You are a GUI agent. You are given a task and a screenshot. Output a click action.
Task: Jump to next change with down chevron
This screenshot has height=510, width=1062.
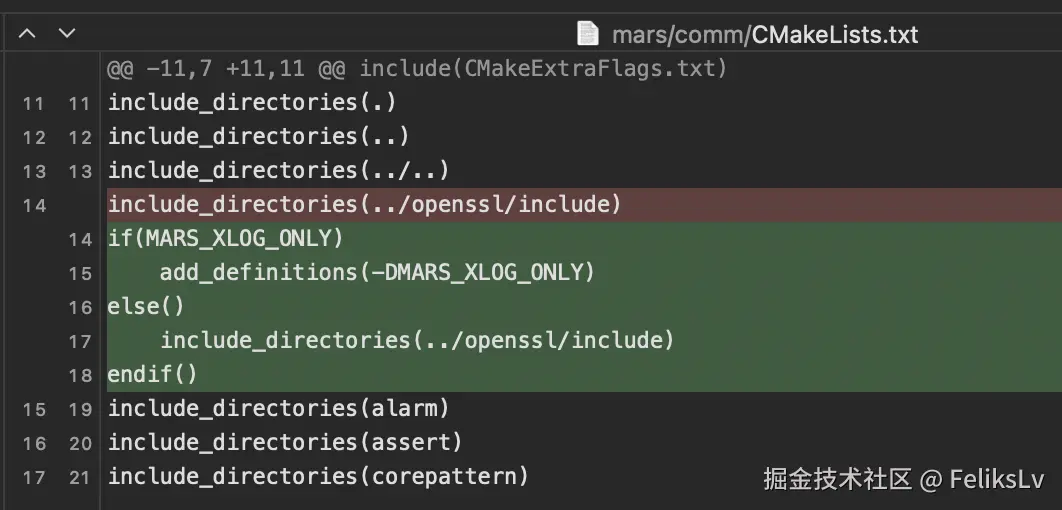point(66,34)
